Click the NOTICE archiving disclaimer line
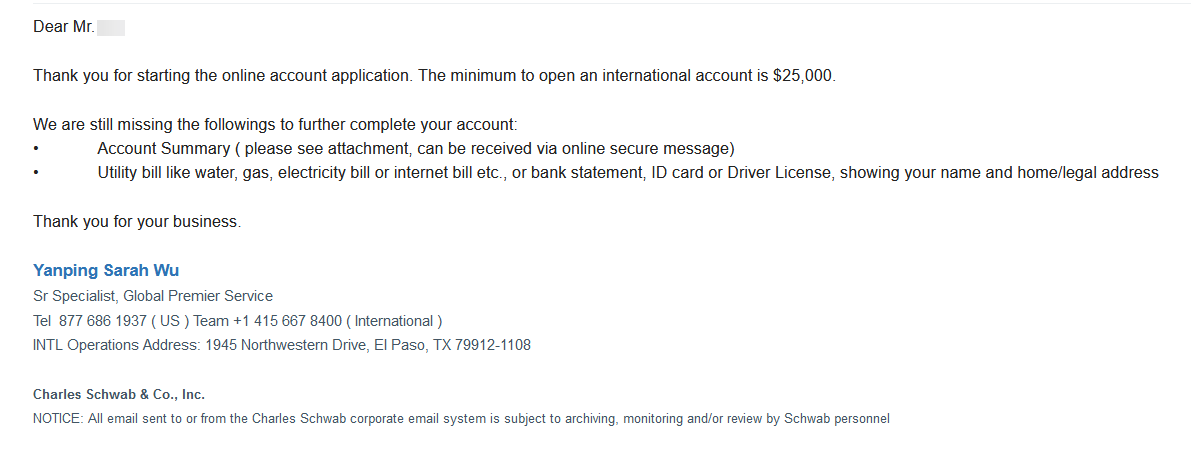 click(461, 418)
